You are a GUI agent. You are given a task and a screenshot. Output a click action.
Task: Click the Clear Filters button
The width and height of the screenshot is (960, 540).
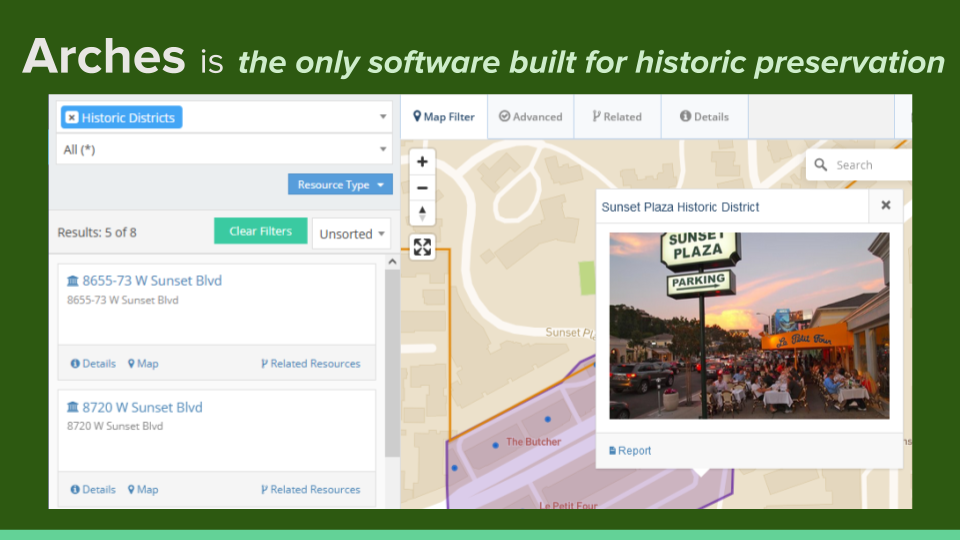click(260, 231)
